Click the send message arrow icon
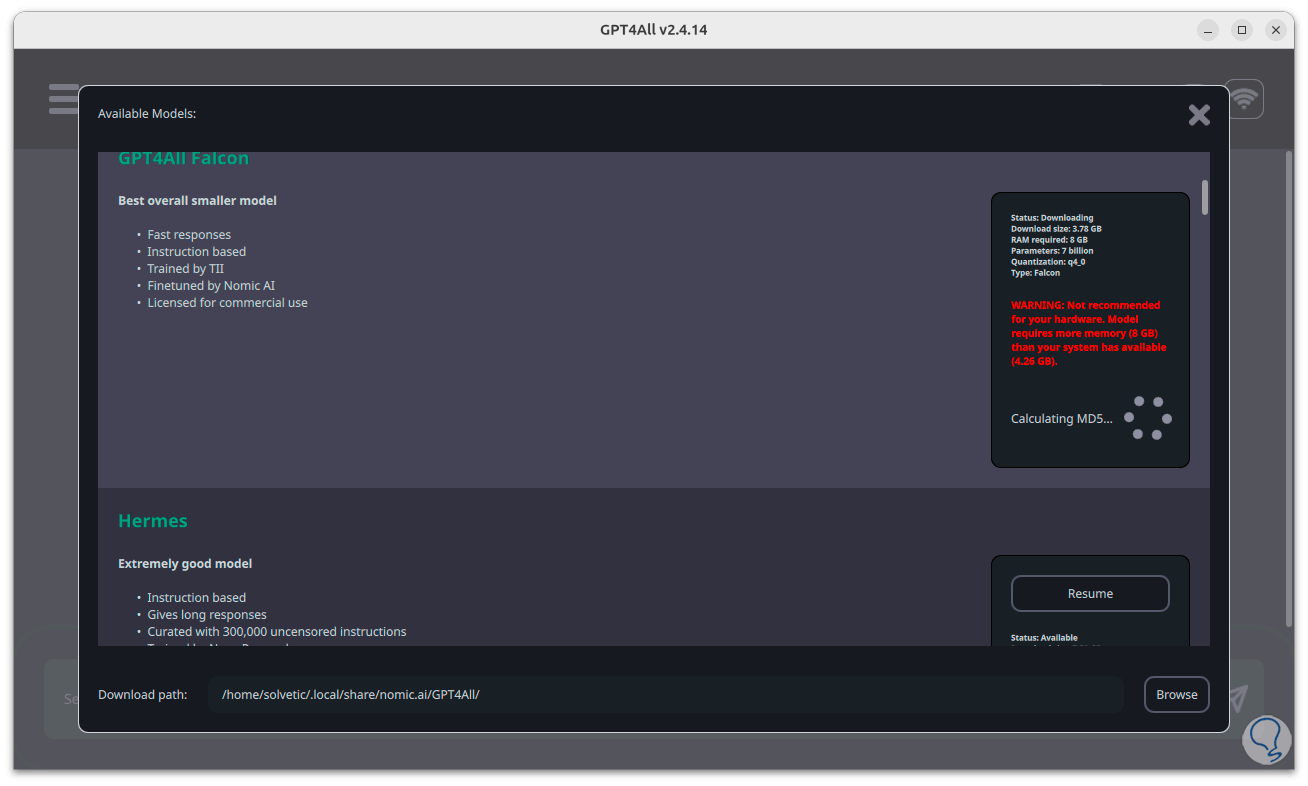This screenshot has width=1308, height=786. pos(1238,697)
